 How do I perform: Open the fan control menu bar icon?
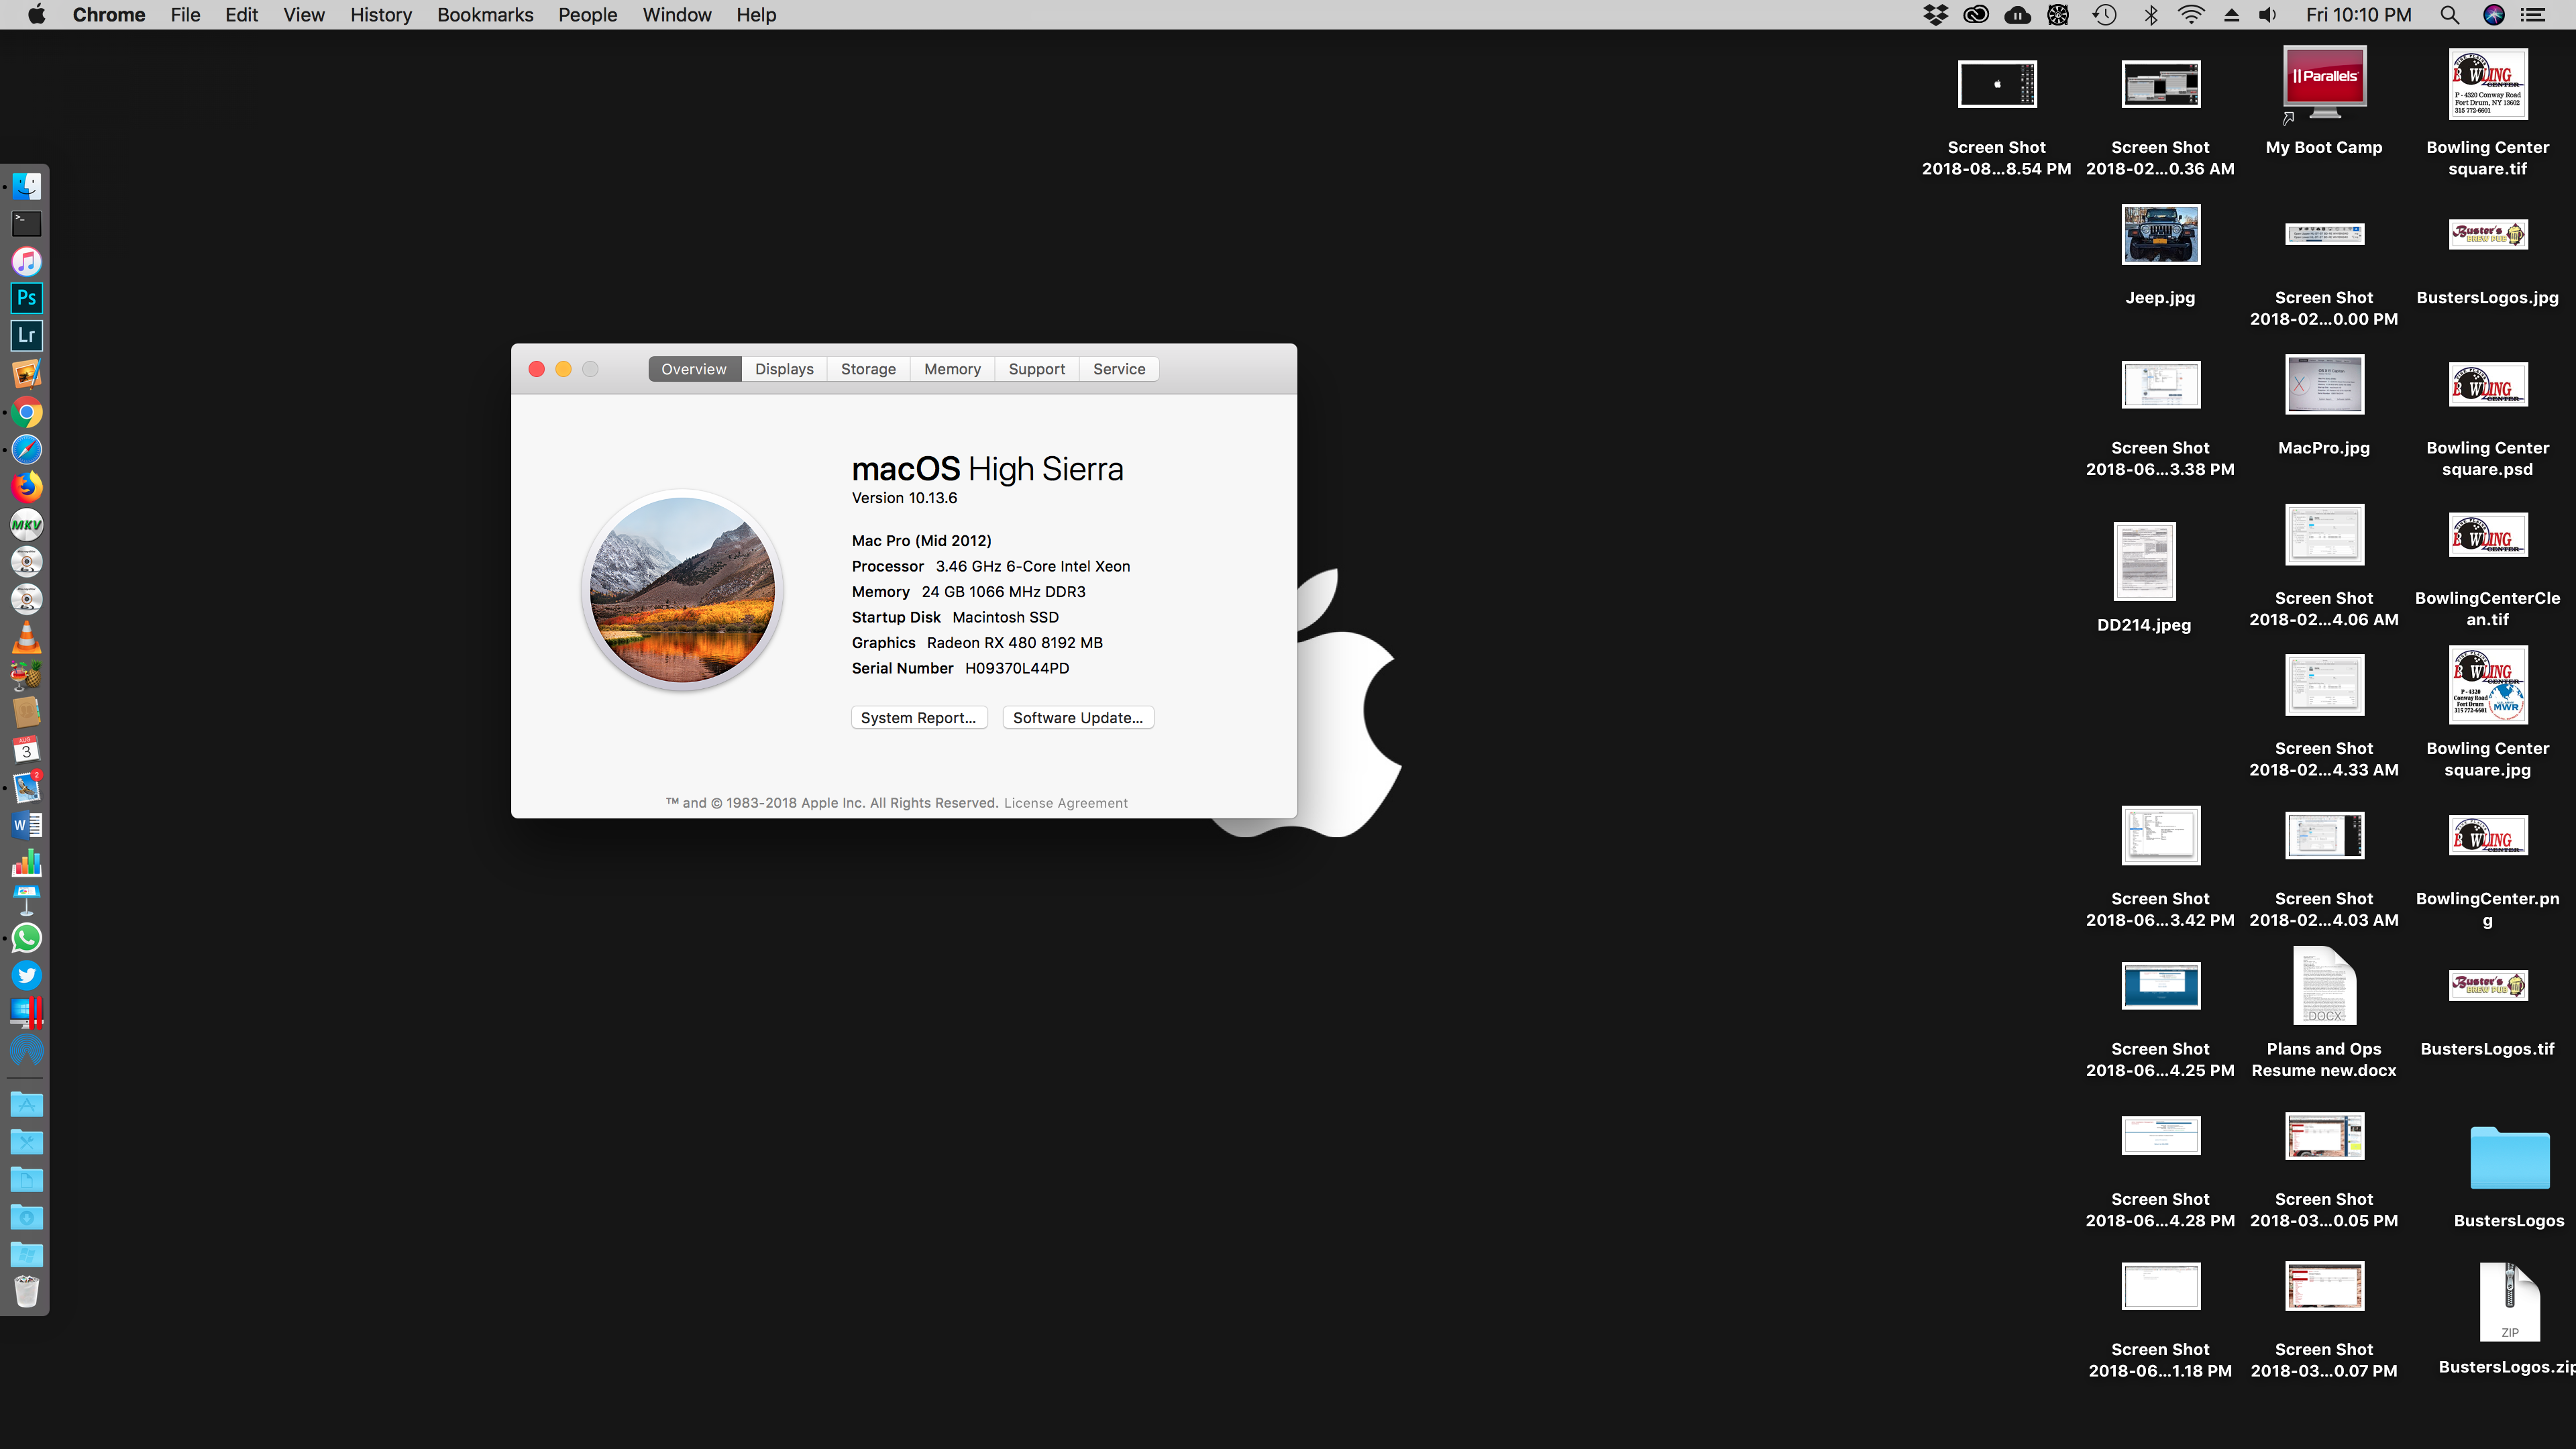point(2058,15)
